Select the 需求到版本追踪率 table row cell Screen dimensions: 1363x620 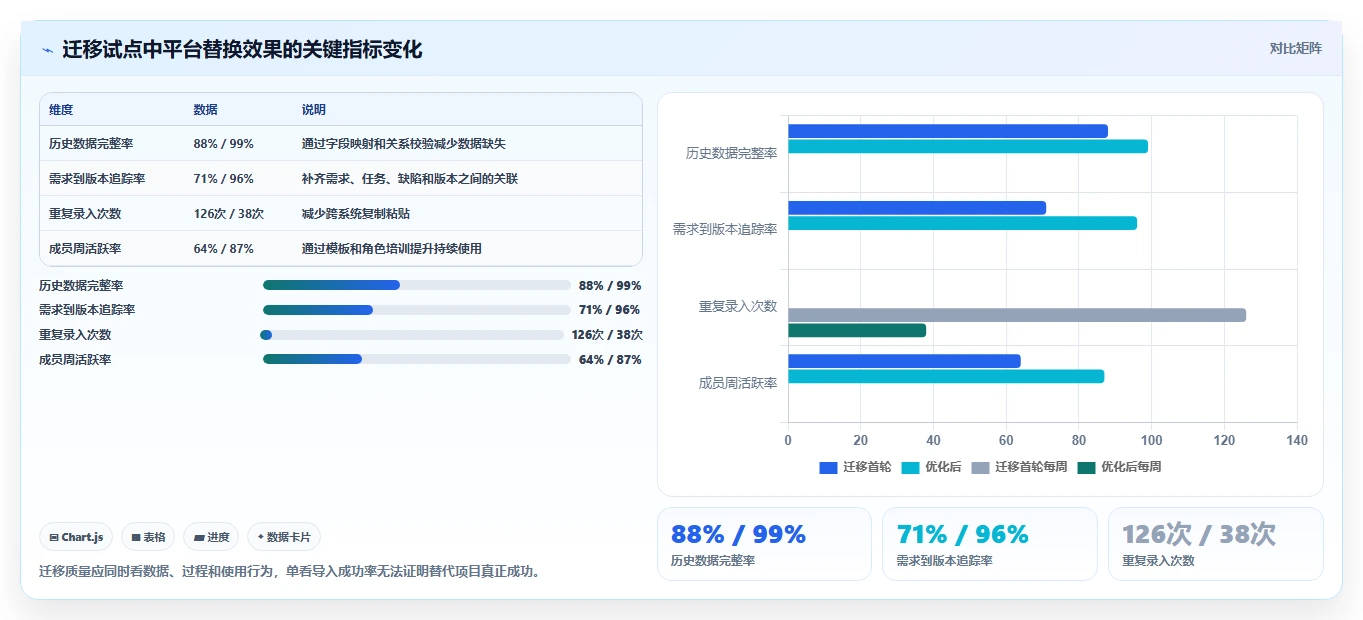(x=97, y=178)
